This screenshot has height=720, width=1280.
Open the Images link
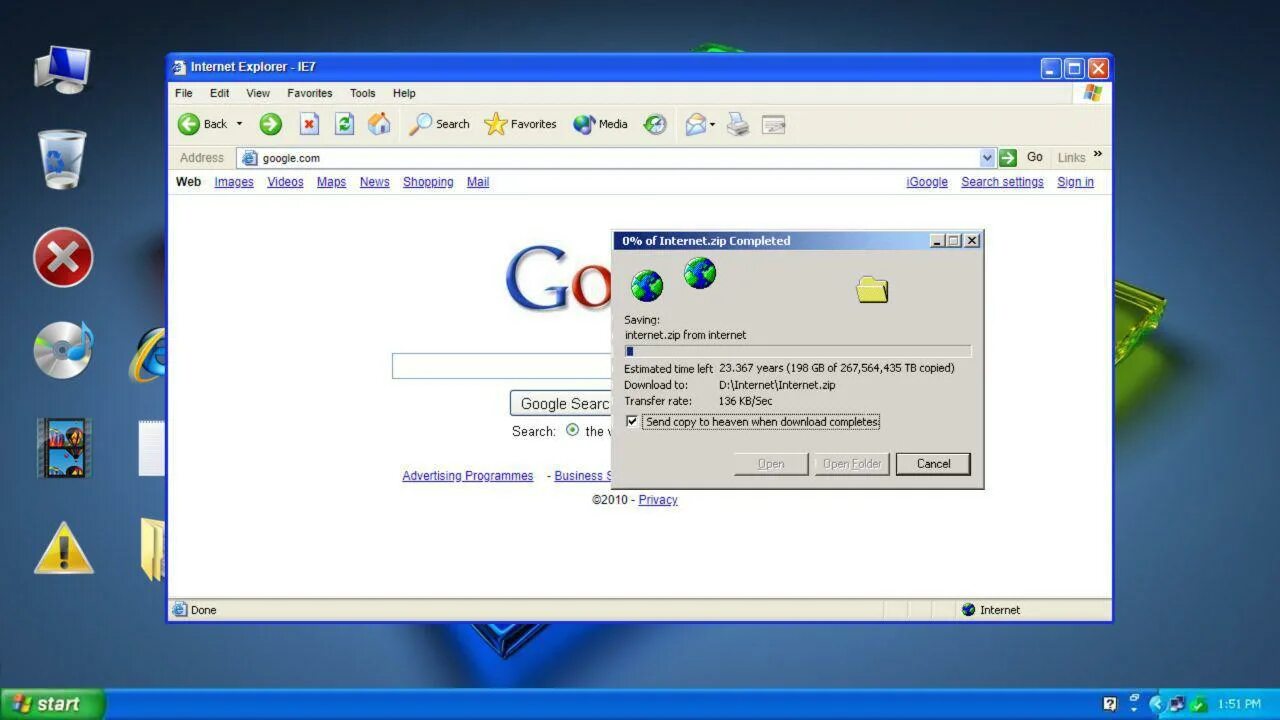pos(234,182)
